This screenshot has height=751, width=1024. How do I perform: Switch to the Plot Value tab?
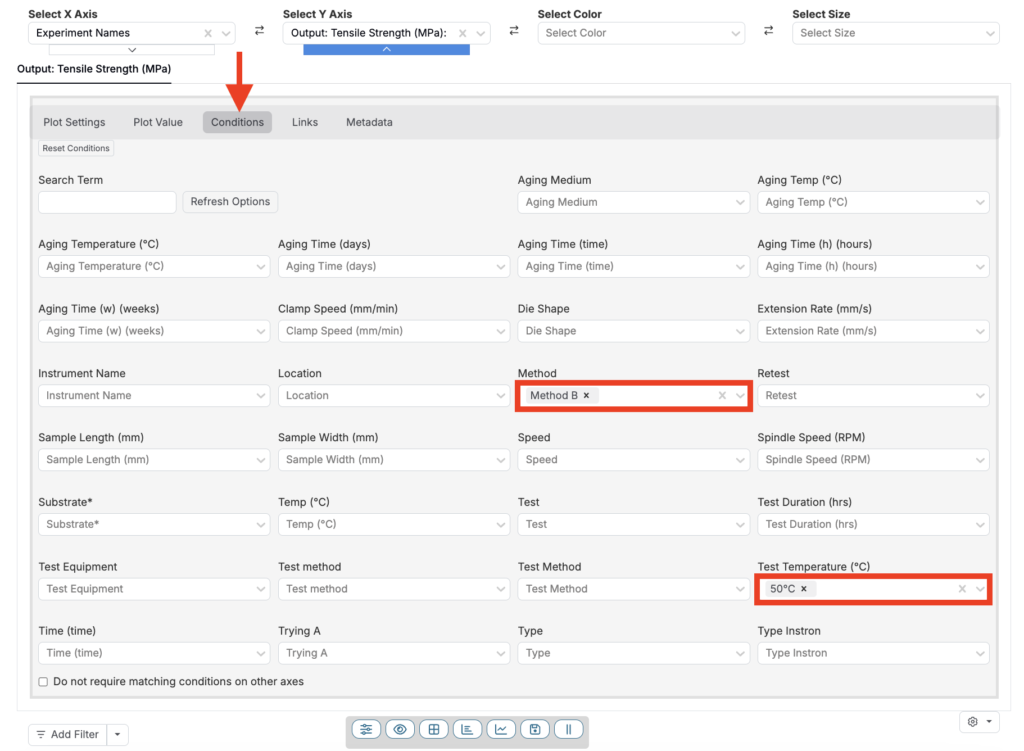[x=158, y=122]
